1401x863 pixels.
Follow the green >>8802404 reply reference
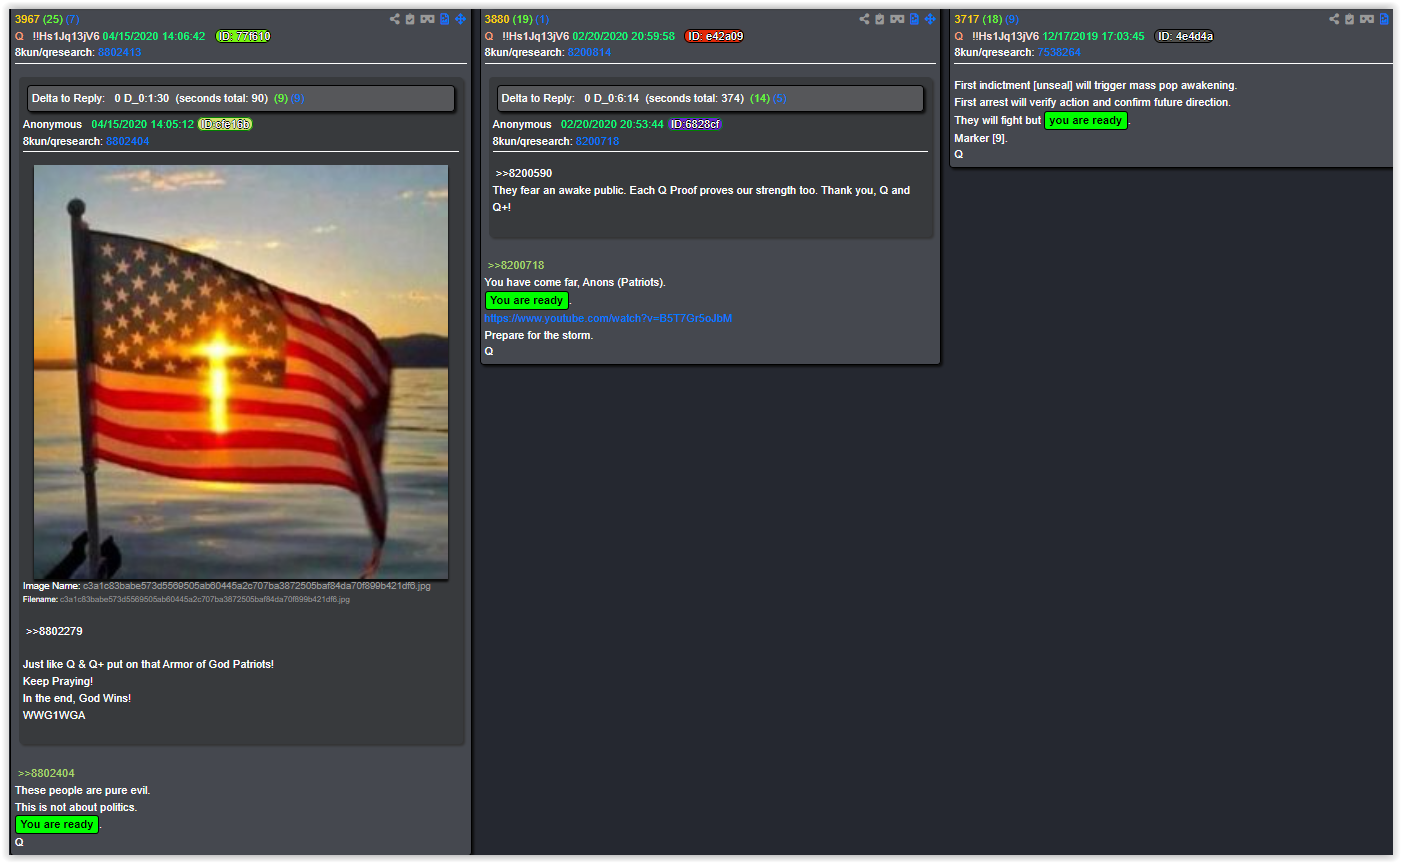point(46,773)
